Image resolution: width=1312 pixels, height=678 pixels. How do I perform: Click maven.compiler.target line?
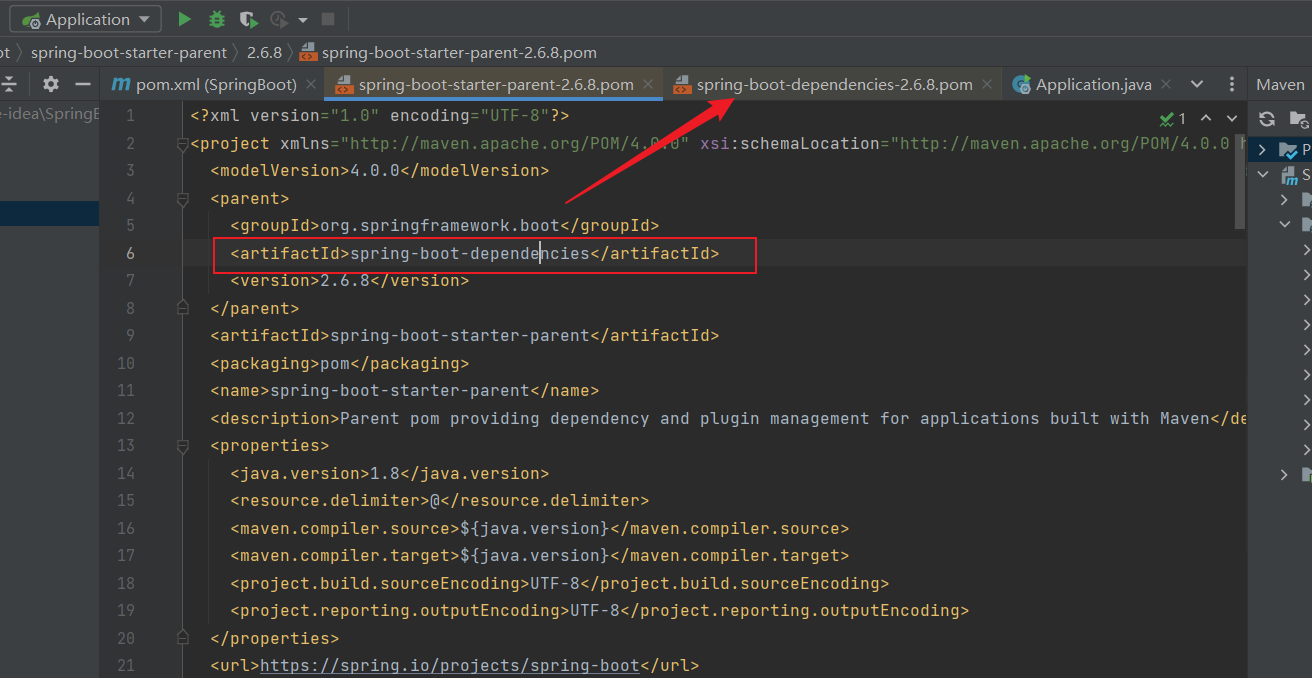coord(539,555)
